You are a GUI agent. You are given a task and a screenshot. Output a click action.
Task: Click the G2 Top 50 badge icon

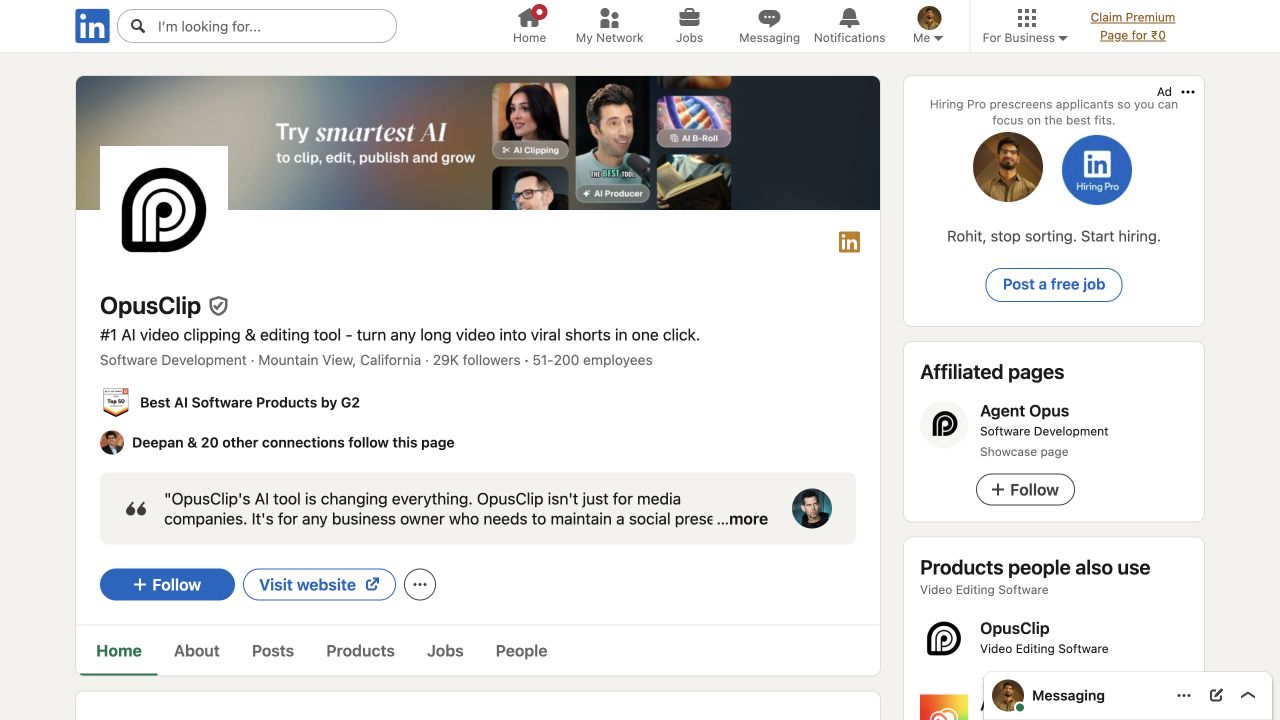(116, 402)
